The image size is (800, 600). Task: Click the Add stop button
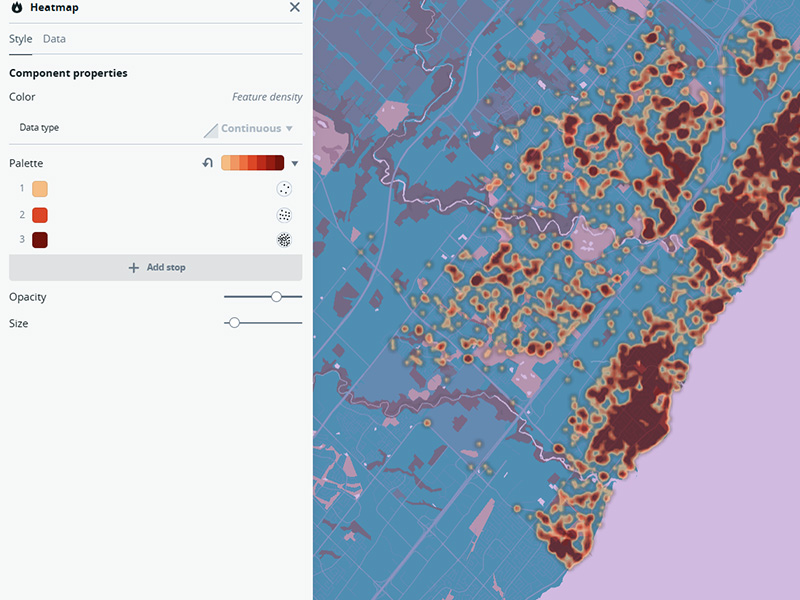(x=155, y=267)
